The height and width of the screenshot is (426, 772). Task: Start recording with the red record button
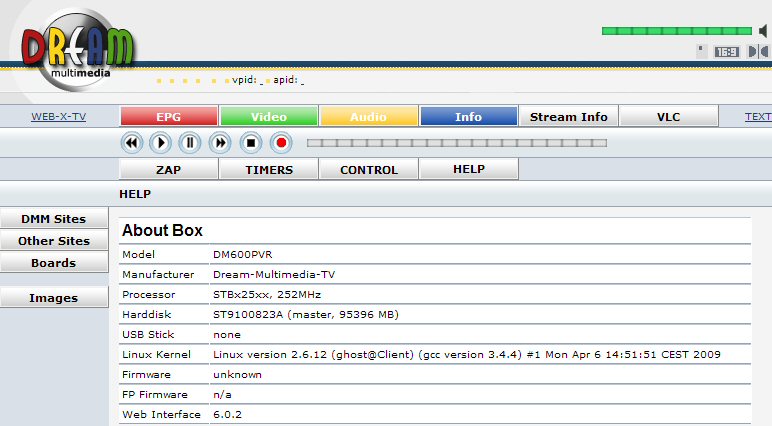coord(281,143)
